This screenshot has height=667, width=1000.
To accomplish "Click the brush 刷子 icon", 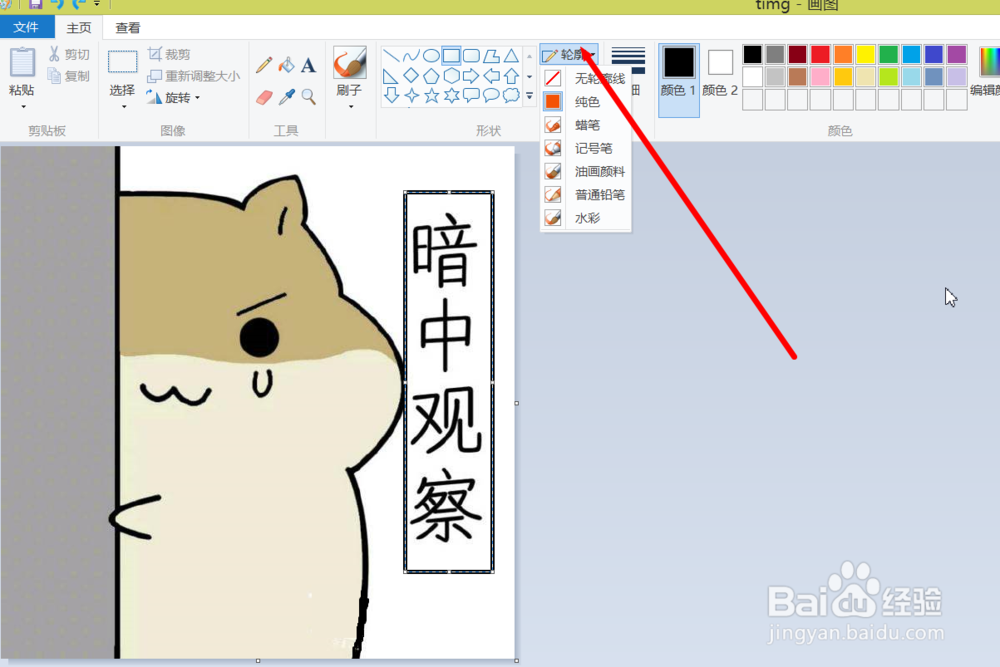I will pyautogui.click(x=349, y=62).
